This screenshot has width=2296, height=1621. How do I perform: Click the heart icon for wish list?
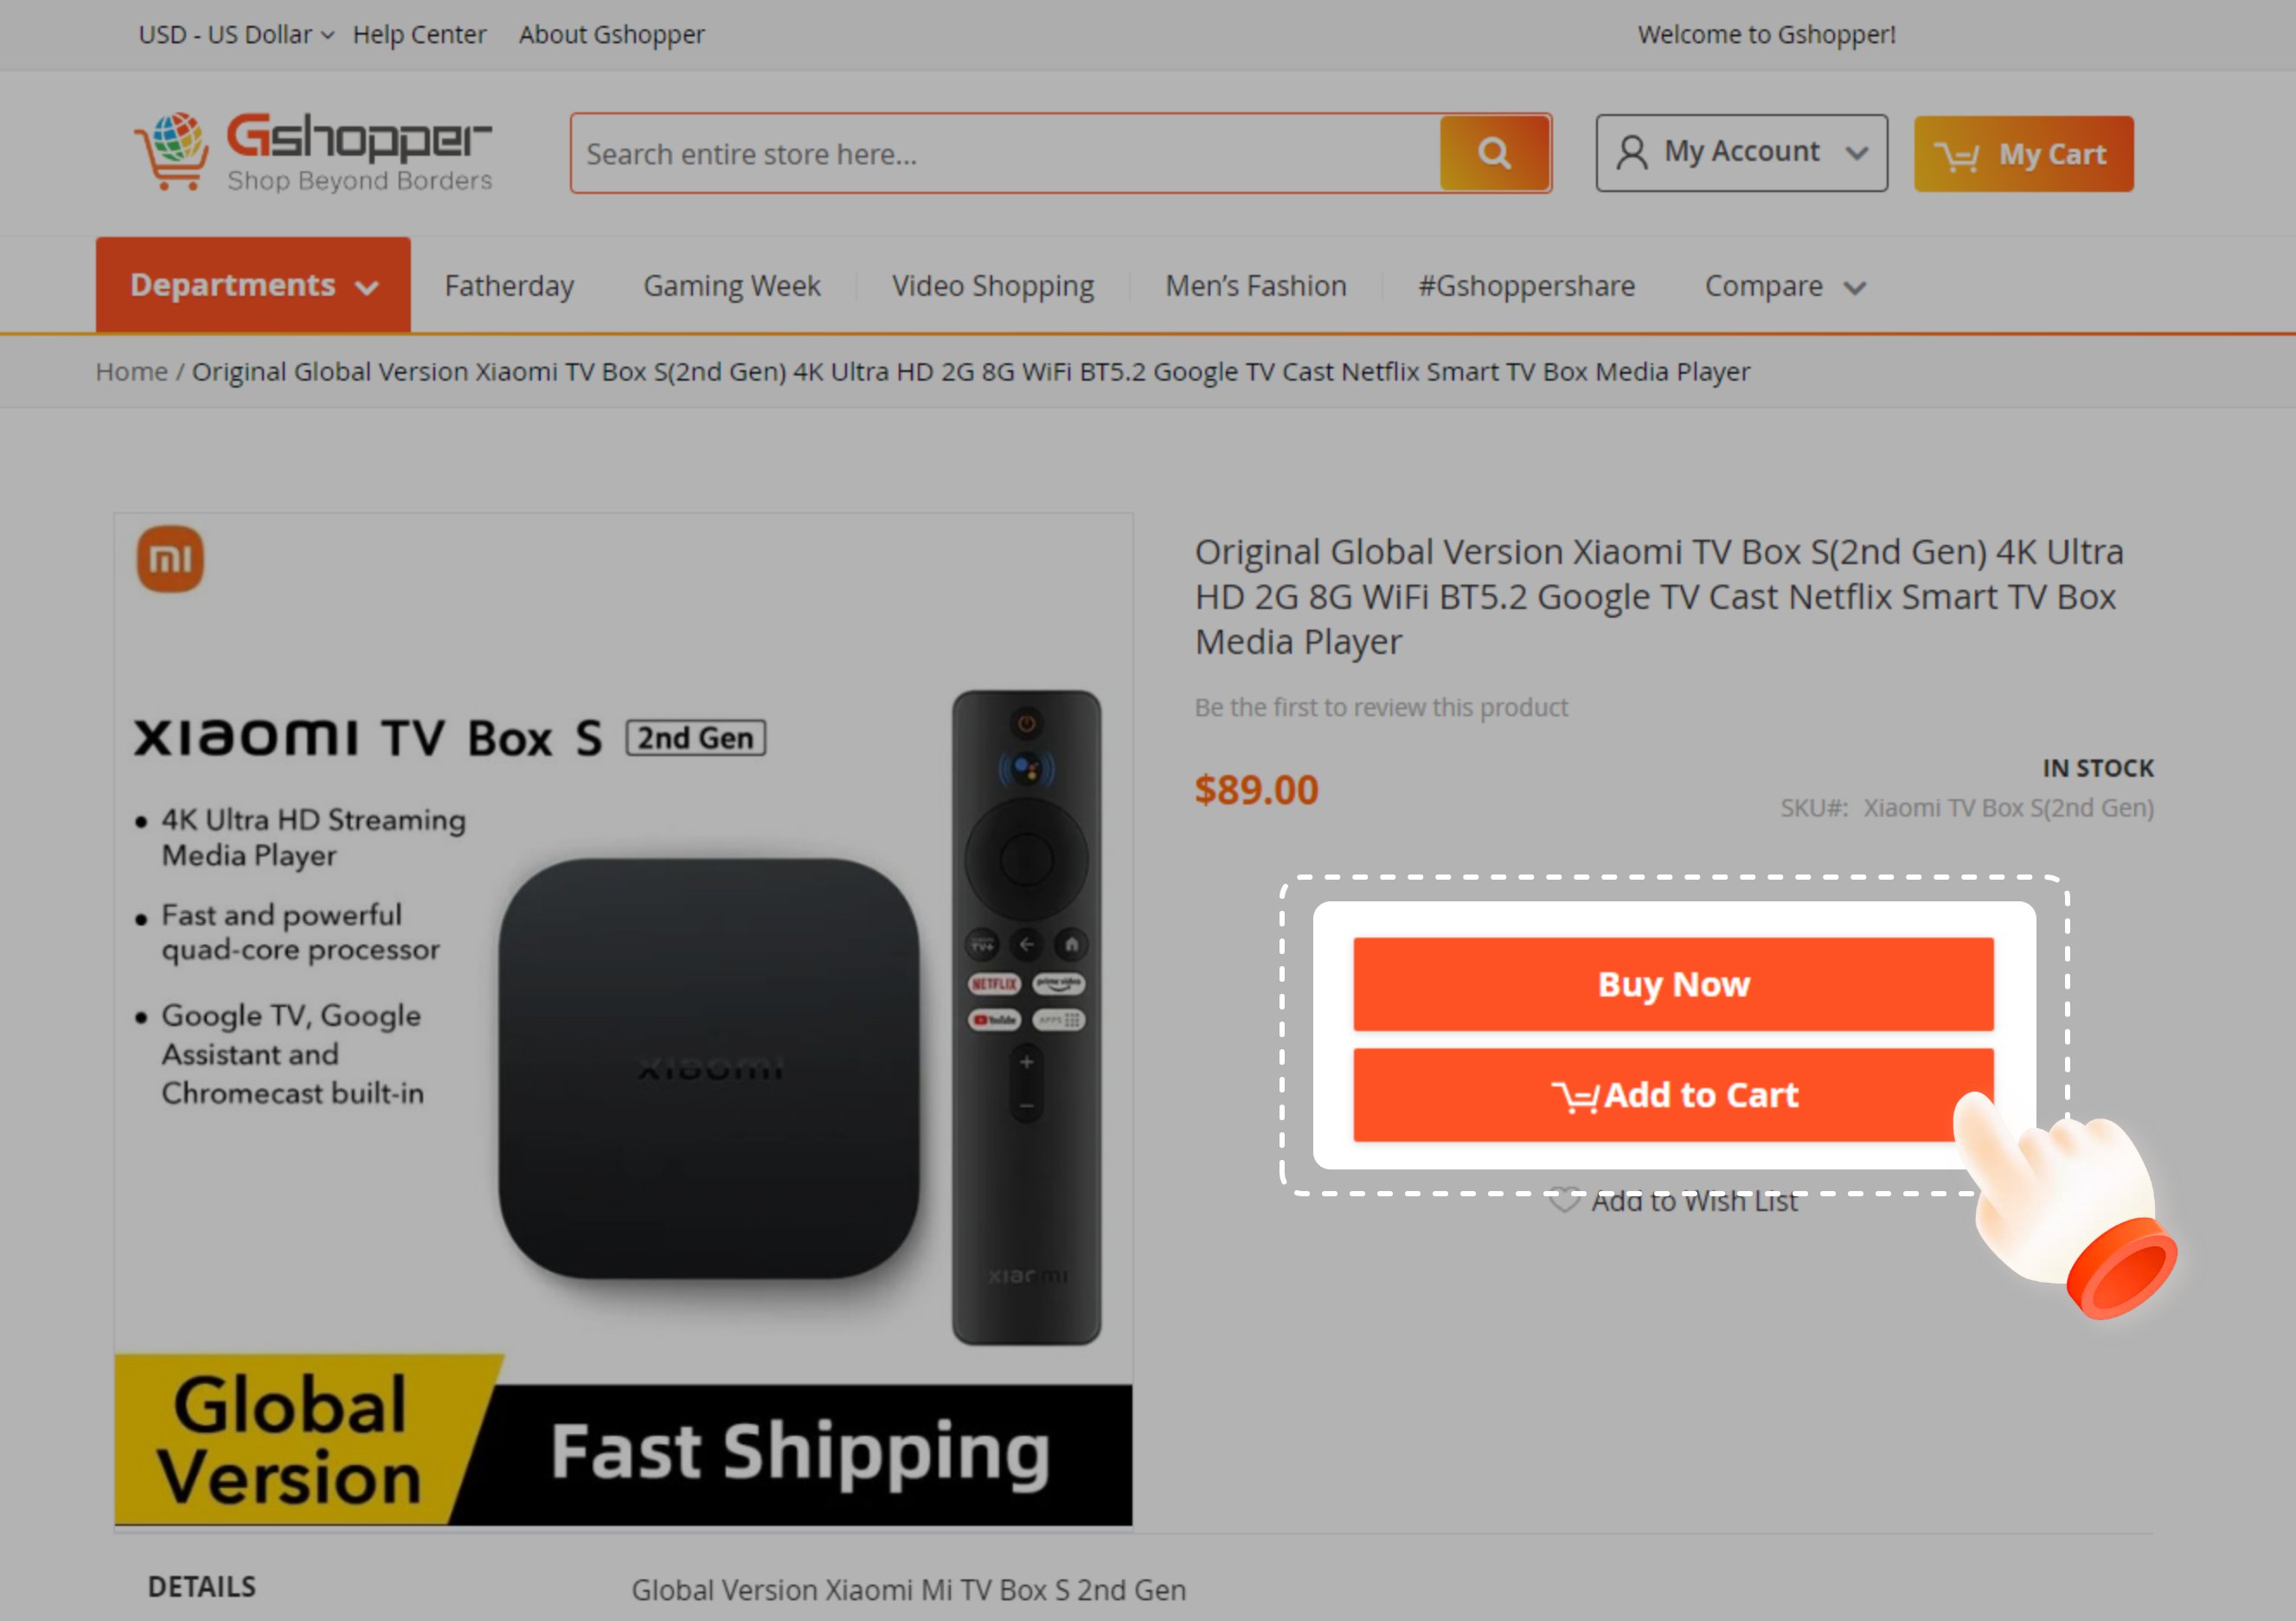point(1564,1200)
